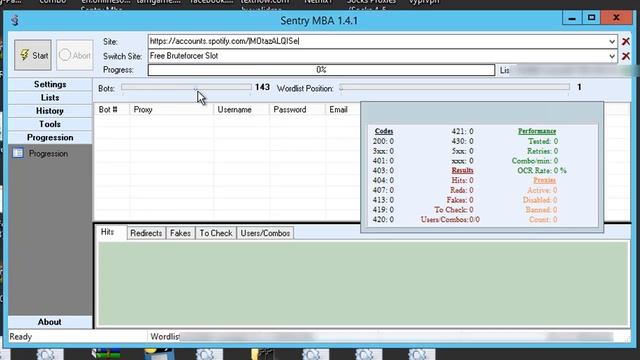Click the '200: 0' code counter
Screen dimensions: 640x360
click(x=383, y=141)
